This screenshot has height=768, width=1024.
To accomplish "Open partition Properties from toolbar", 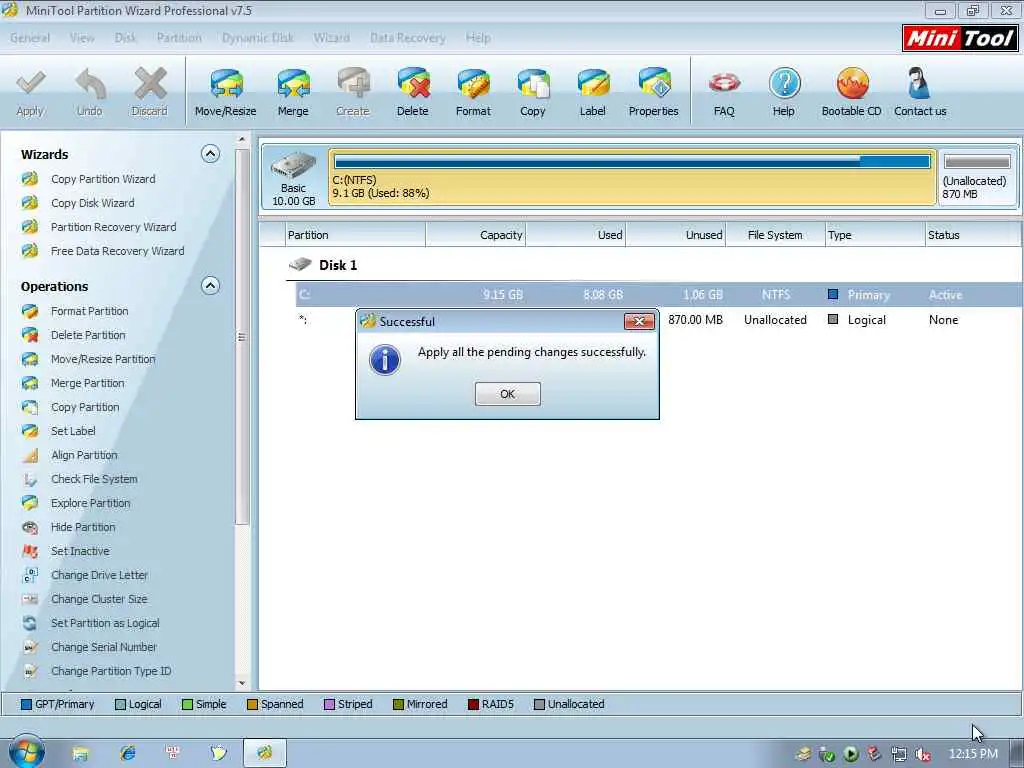I will coord(653,93).
